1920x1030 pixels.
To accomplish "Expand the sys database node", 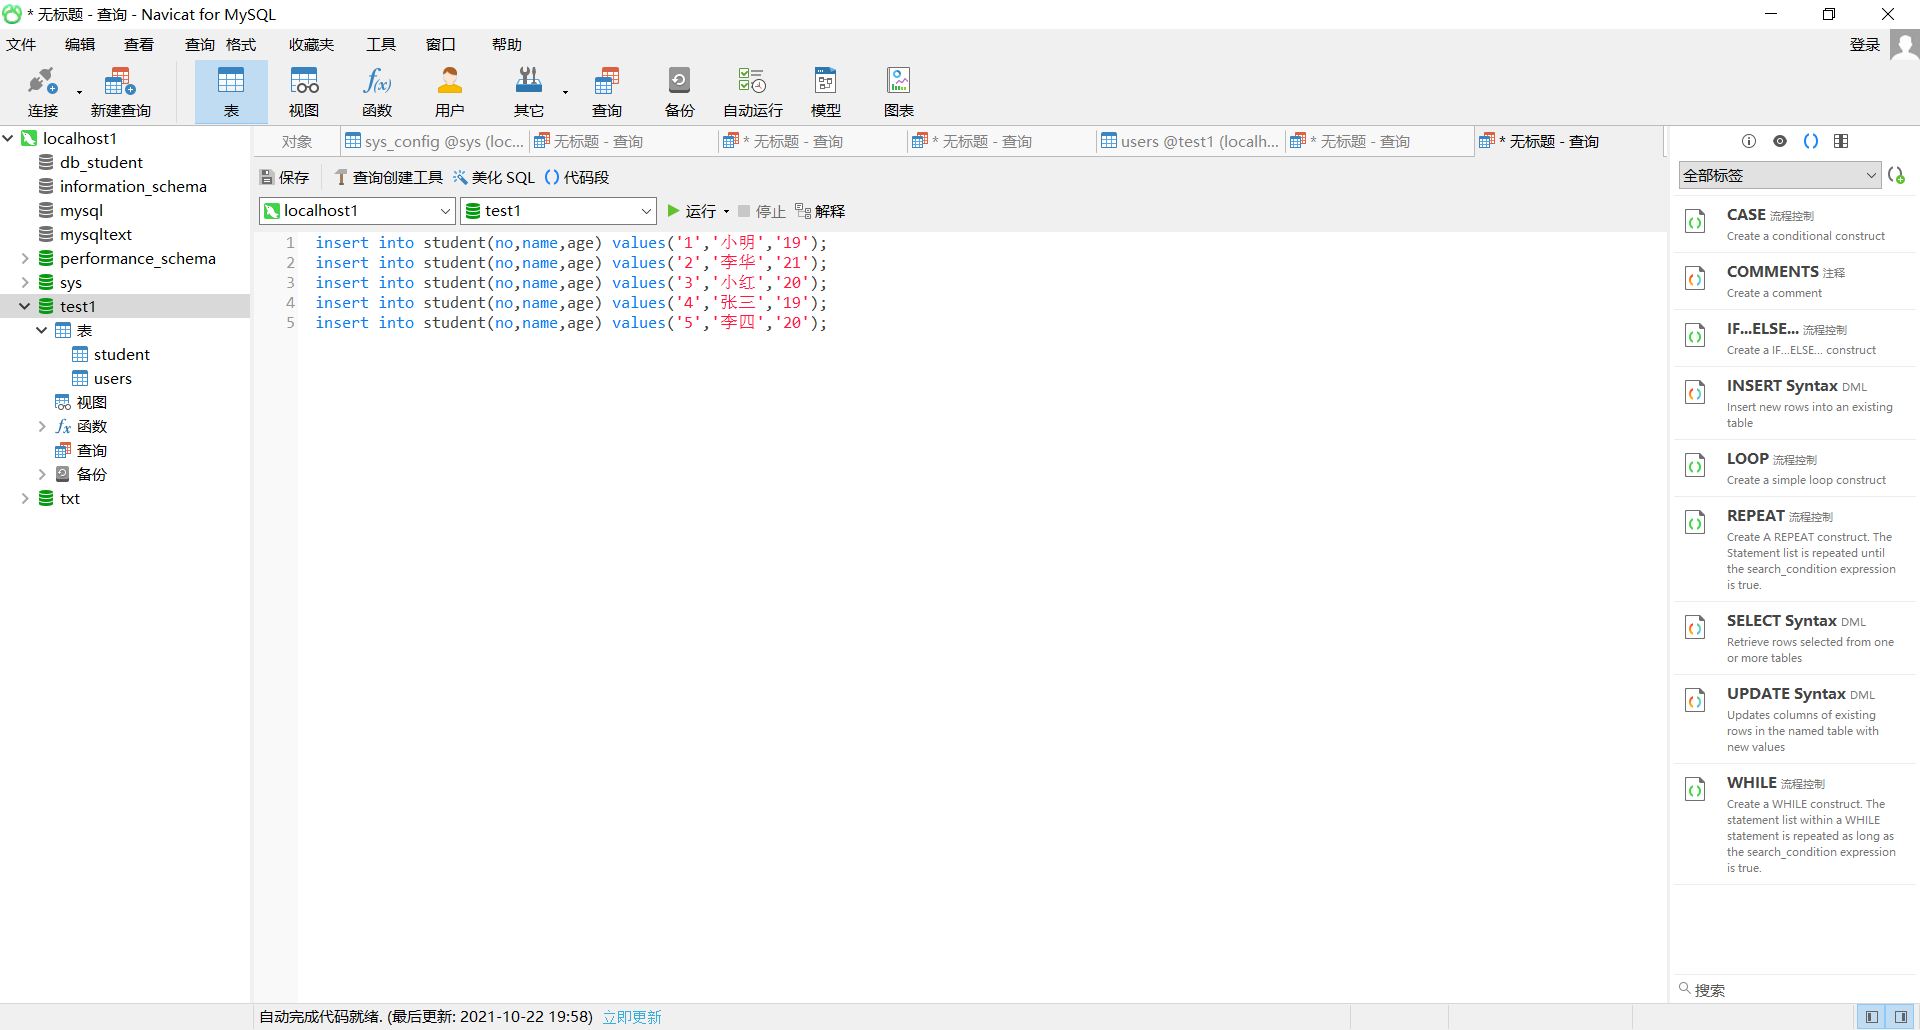I will pos(25,282).
